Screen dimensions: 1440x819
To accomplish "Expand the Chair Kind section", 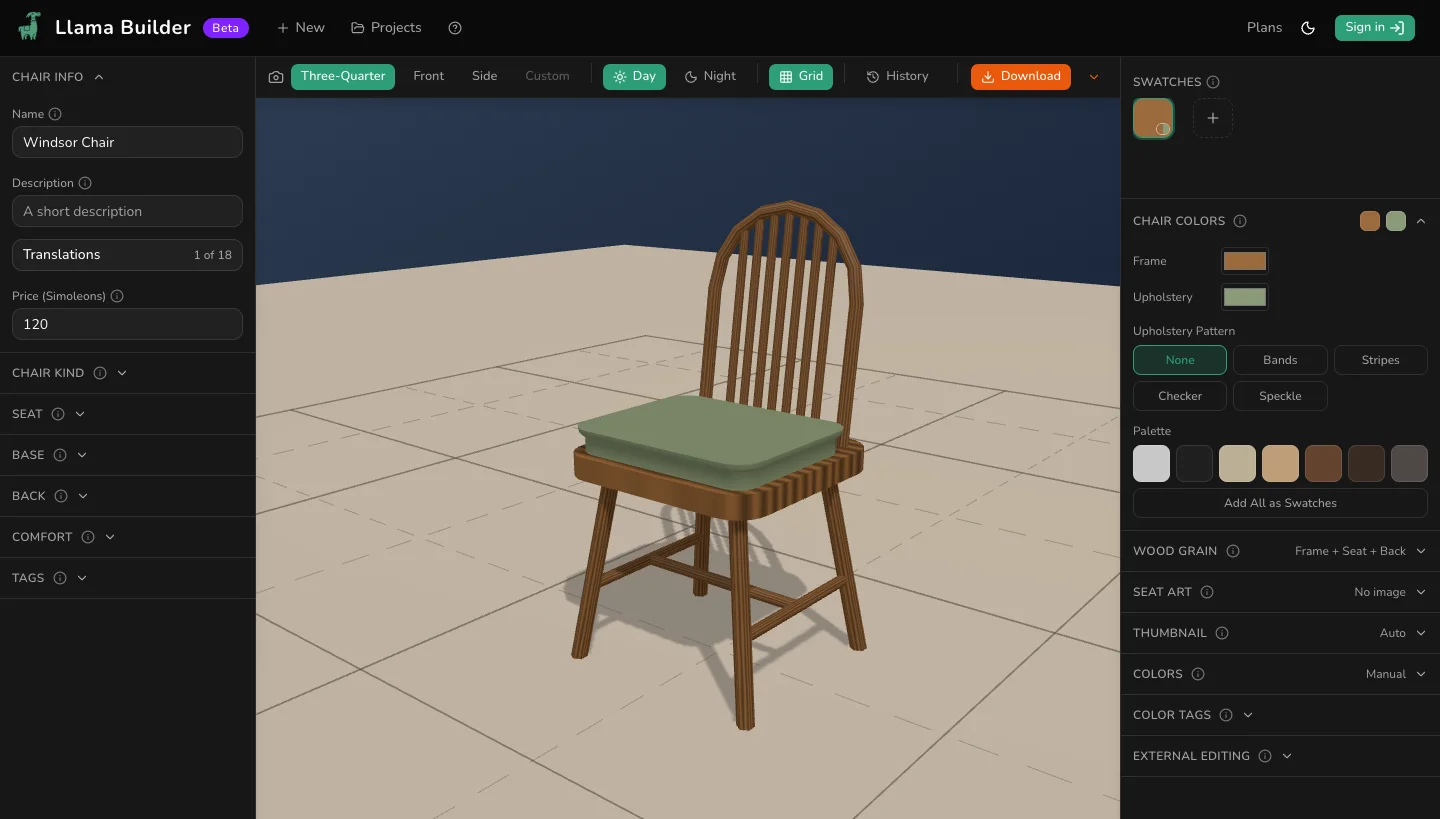I will coord(122,373).
